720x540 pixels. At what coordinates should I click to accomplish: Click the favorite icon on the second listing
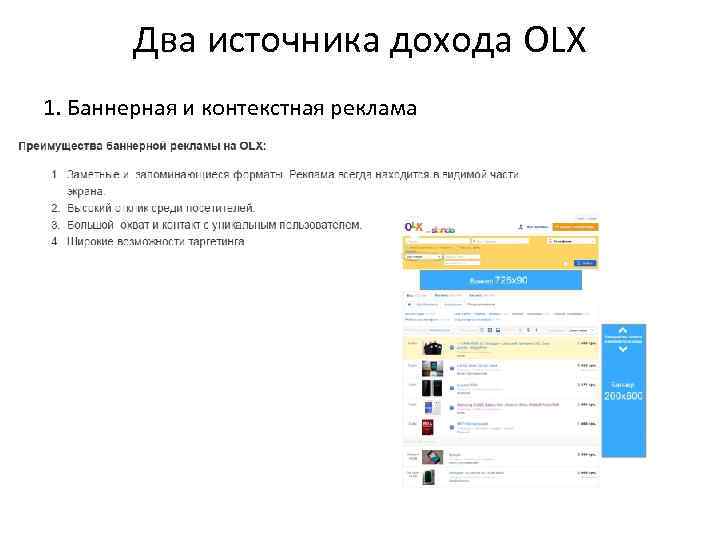(x=452, y=368)
